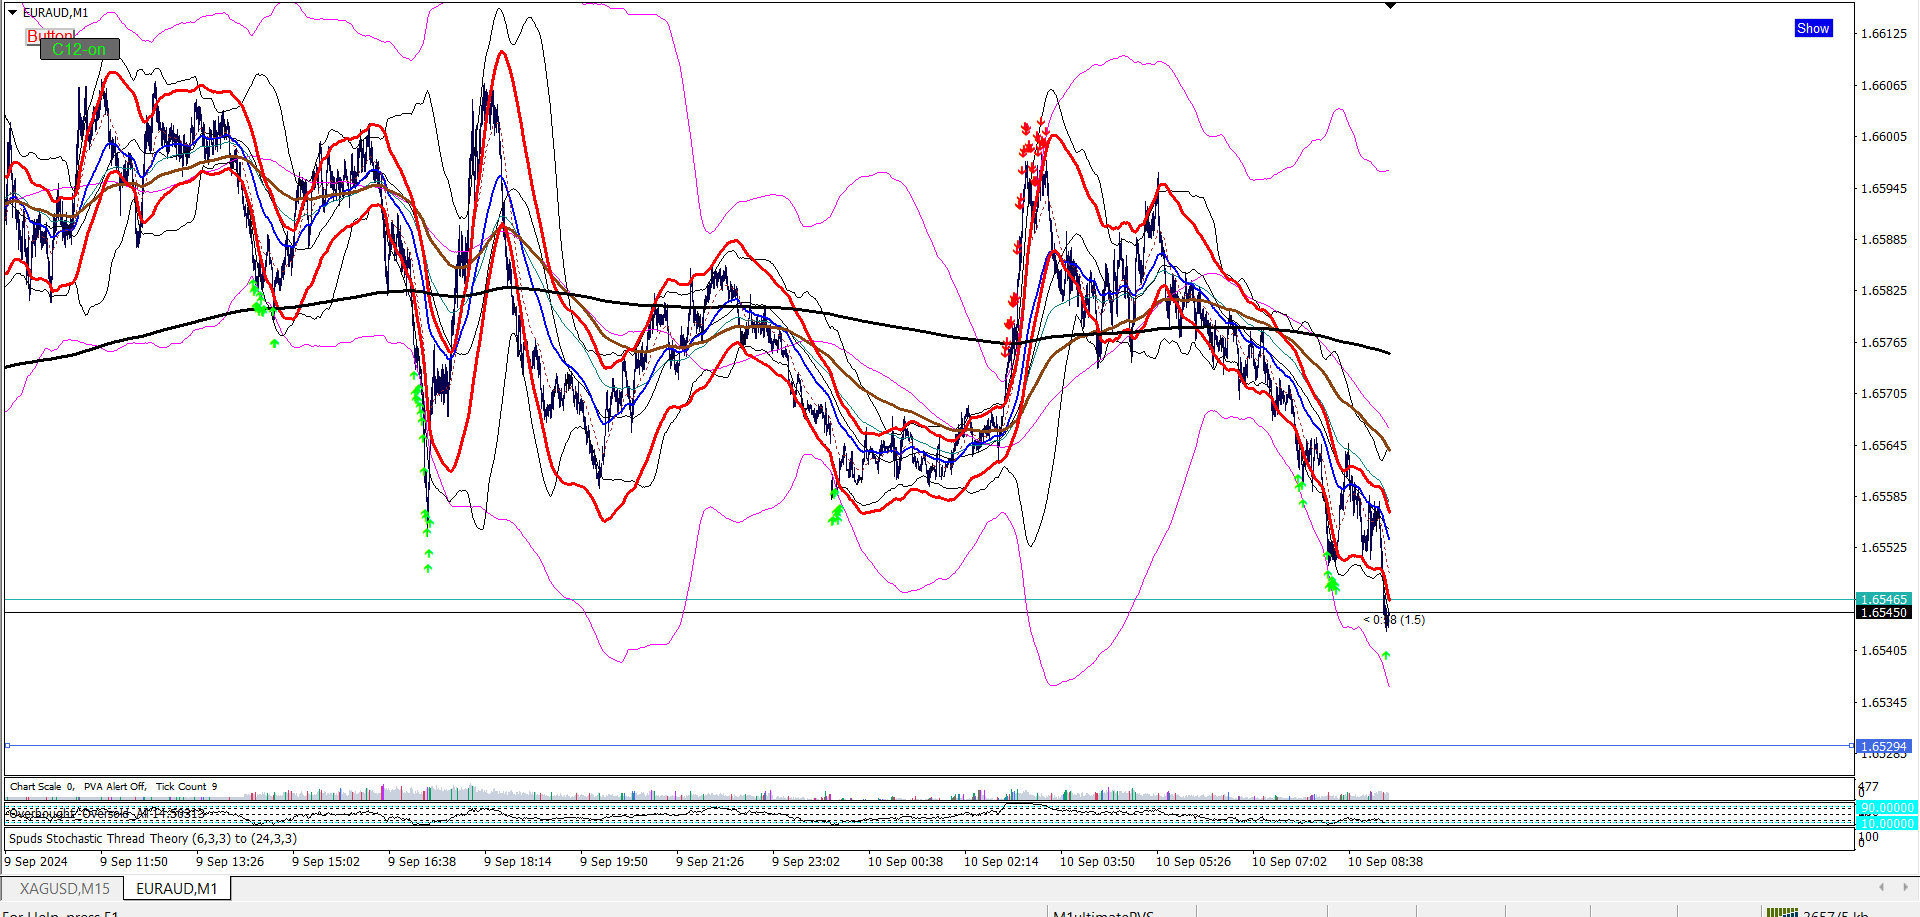Click the 1.65465 price label
Viewport: 1920px width, 917px height.
click(1884, 599)
